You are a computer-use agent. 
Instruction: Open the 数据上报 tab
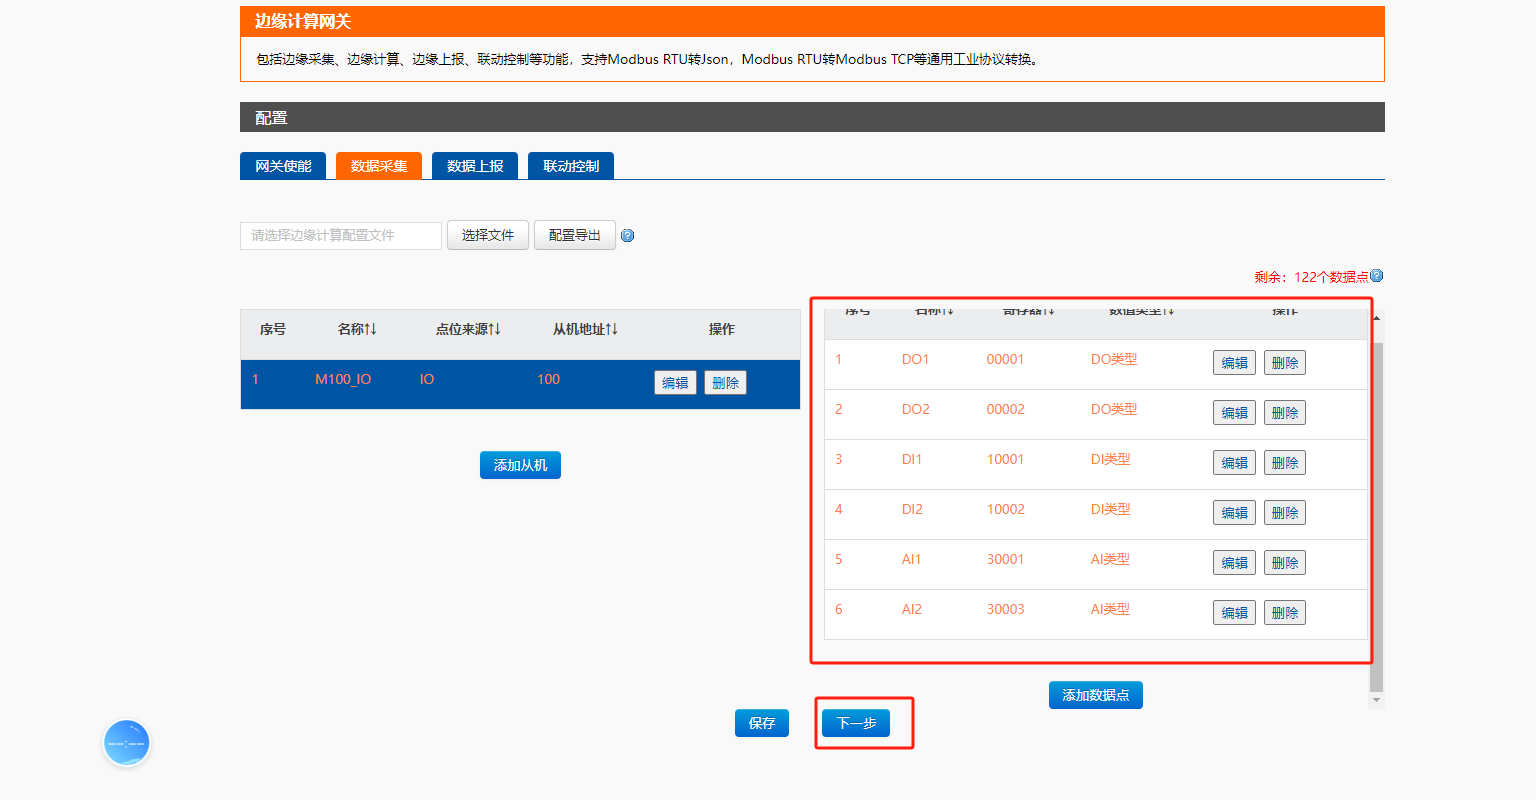click(475, 166)
